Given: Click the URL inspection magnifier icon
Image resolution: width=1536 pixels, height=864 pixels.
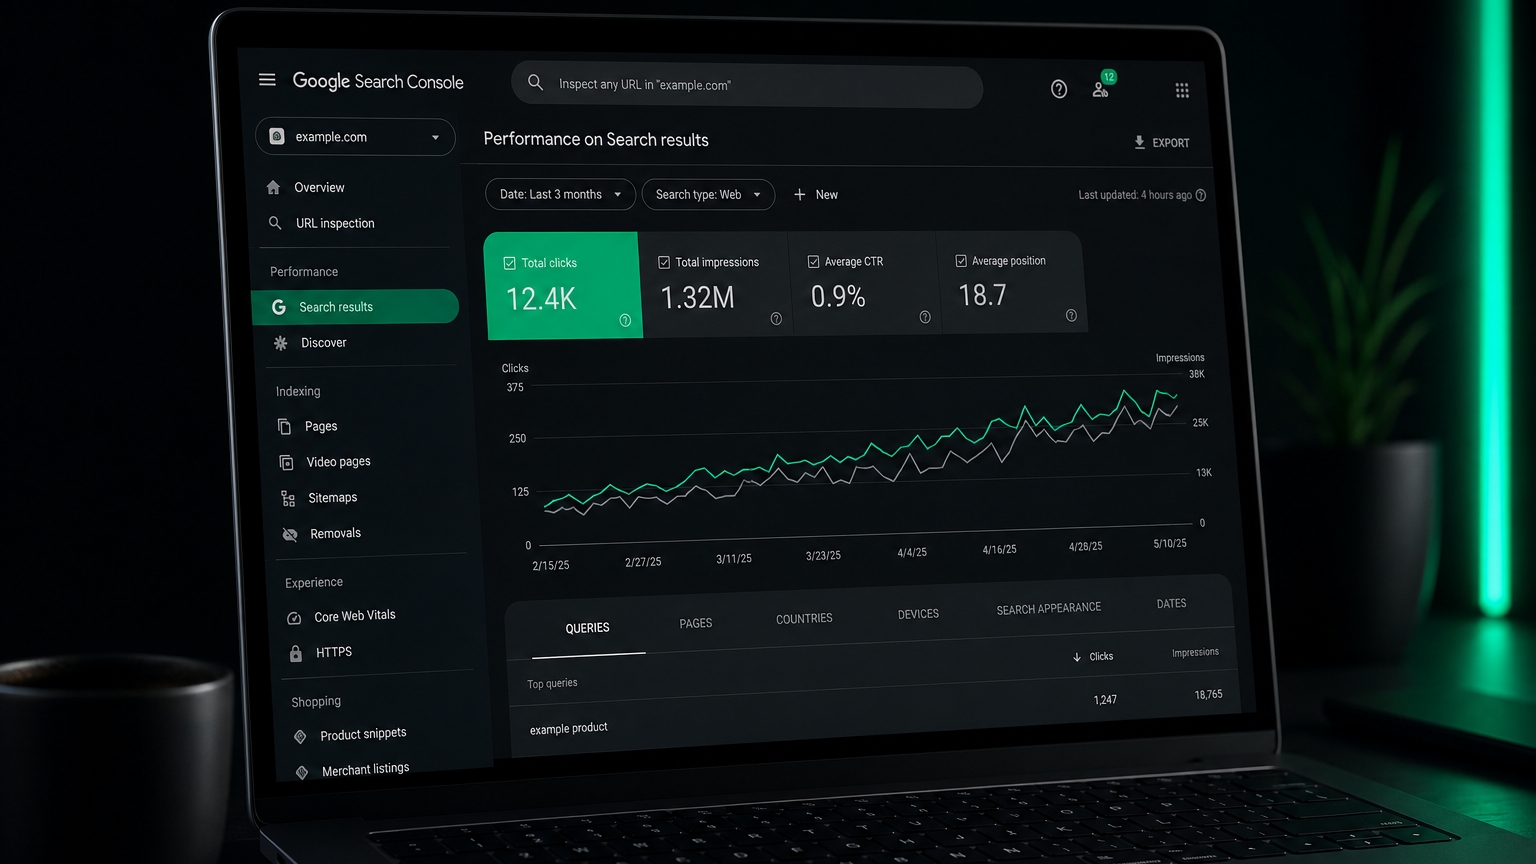Looking at the screenshot, I should (x=275, y=223).
